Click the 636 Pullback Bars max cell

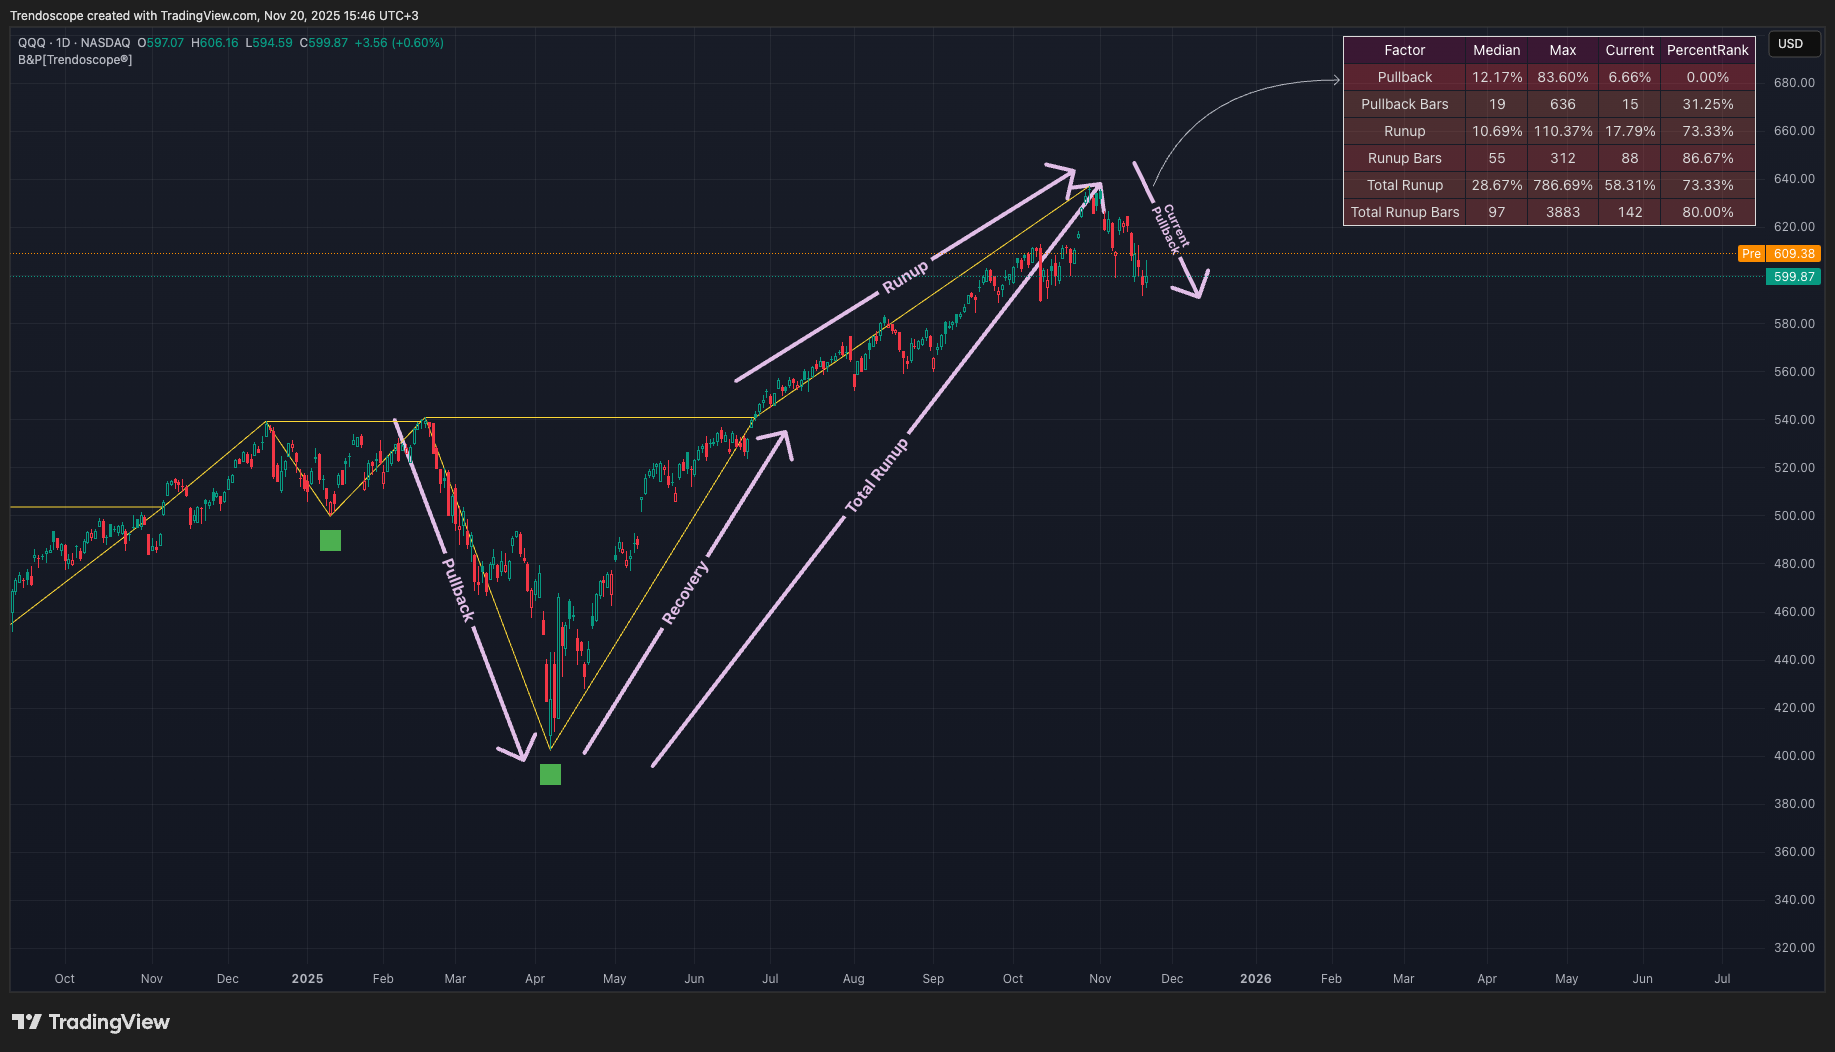click(x=1562, y=104)
